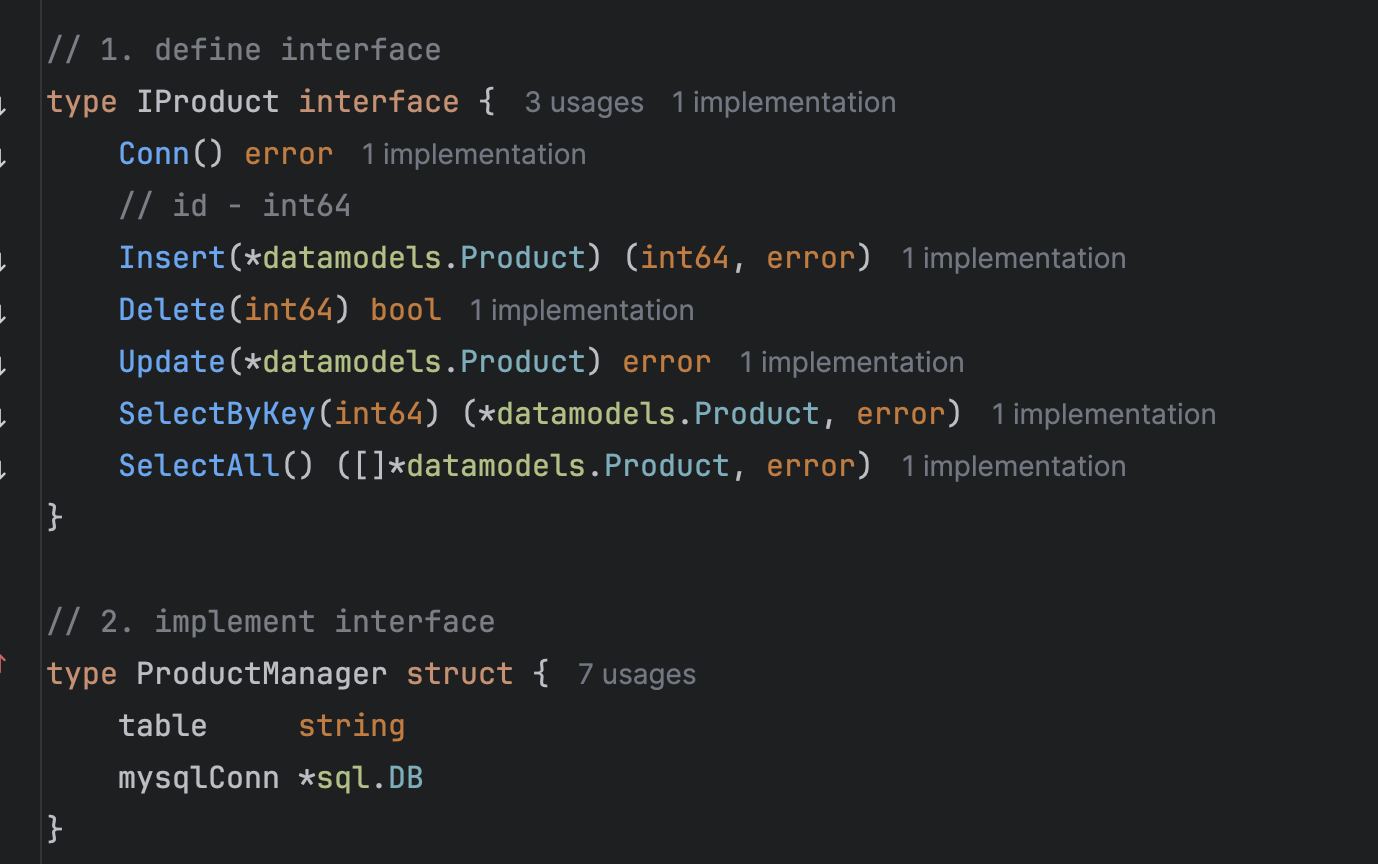This screenshot has height=864, width=1378.
Task: Click the closing brace of the IProduct interface
Action: (x=56, y=518)
